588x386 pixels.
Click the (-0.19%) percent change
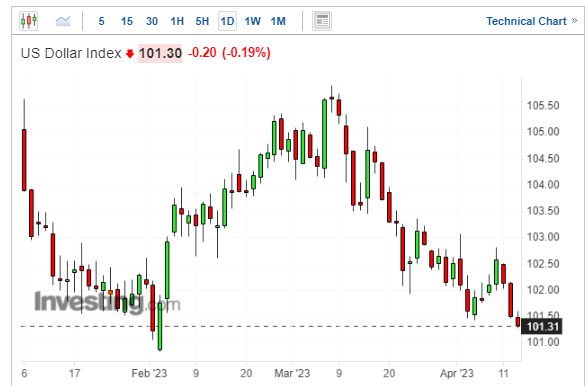tap(246, 53)
